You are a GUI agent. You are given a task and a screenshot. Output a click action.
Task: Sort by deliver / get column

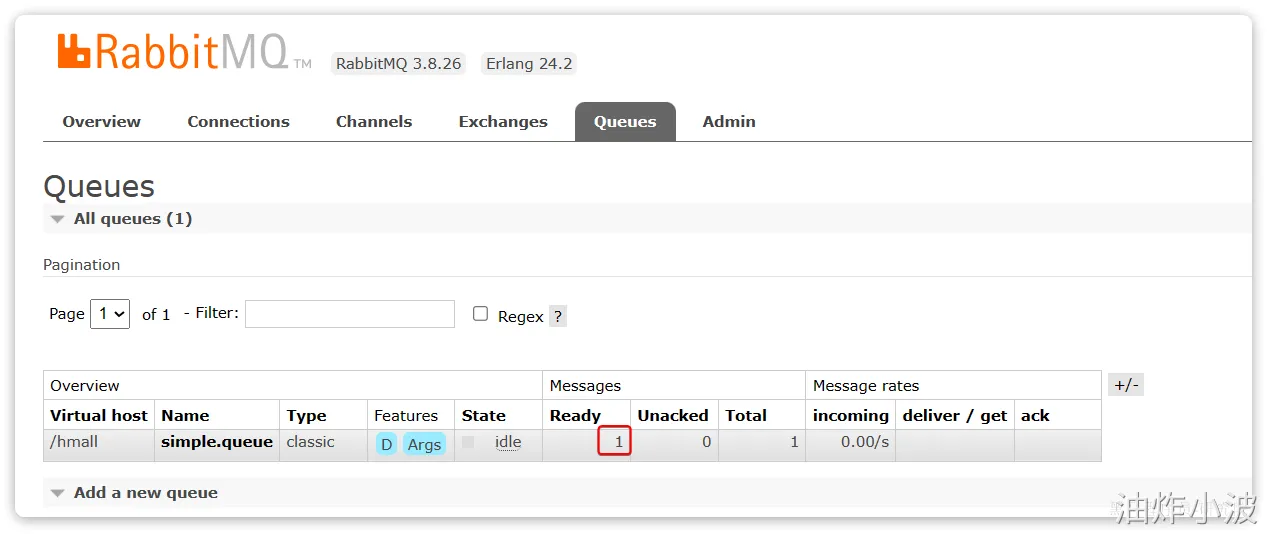(x=955, y=415)
